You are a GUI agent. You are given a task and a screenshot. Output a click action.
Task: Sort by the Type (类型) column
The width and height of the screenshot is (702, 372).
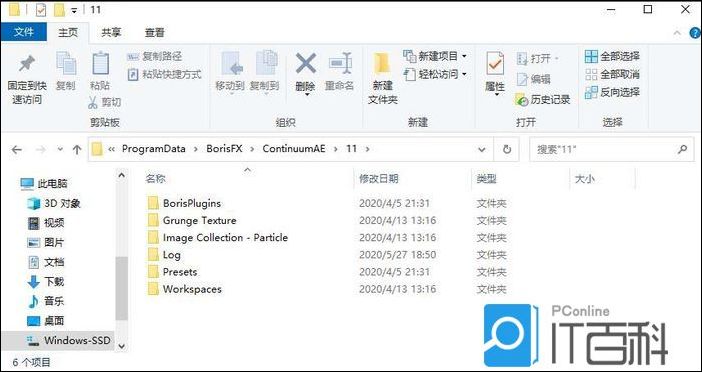pyautogui.click(x=486, y=179)
